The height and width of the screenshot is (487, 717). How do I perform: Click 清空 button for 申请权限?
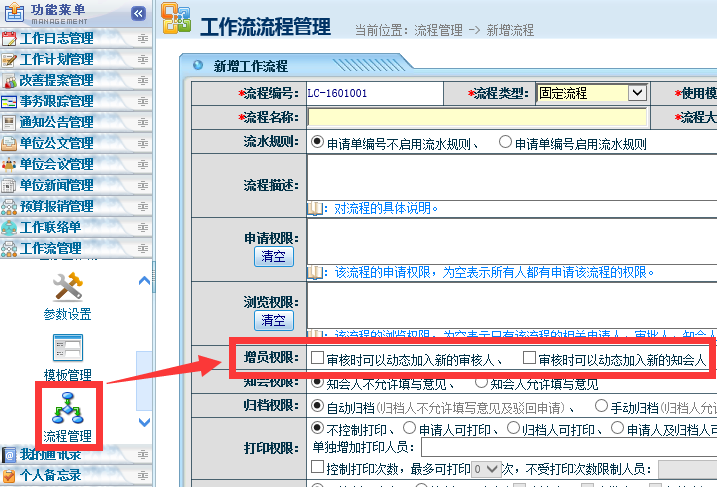[273, 257]
